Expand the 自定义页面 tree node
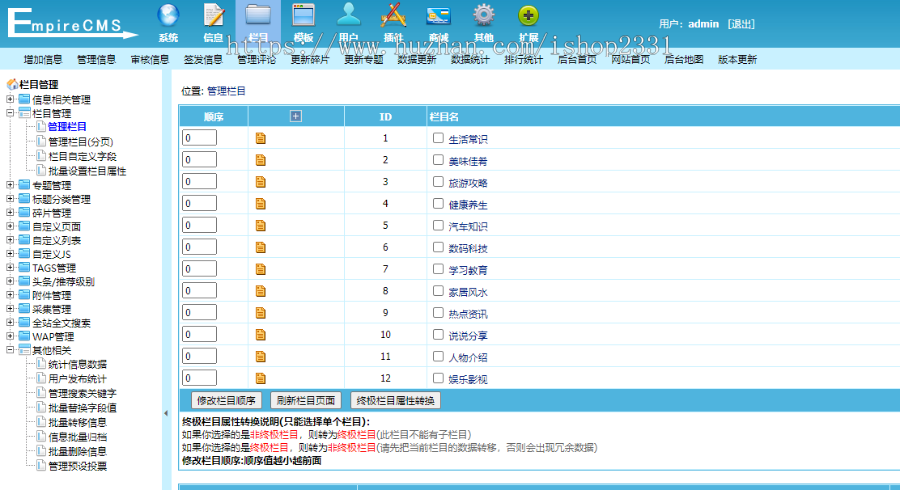This screenshot has height=490, width=900. [x=10, y=226]
